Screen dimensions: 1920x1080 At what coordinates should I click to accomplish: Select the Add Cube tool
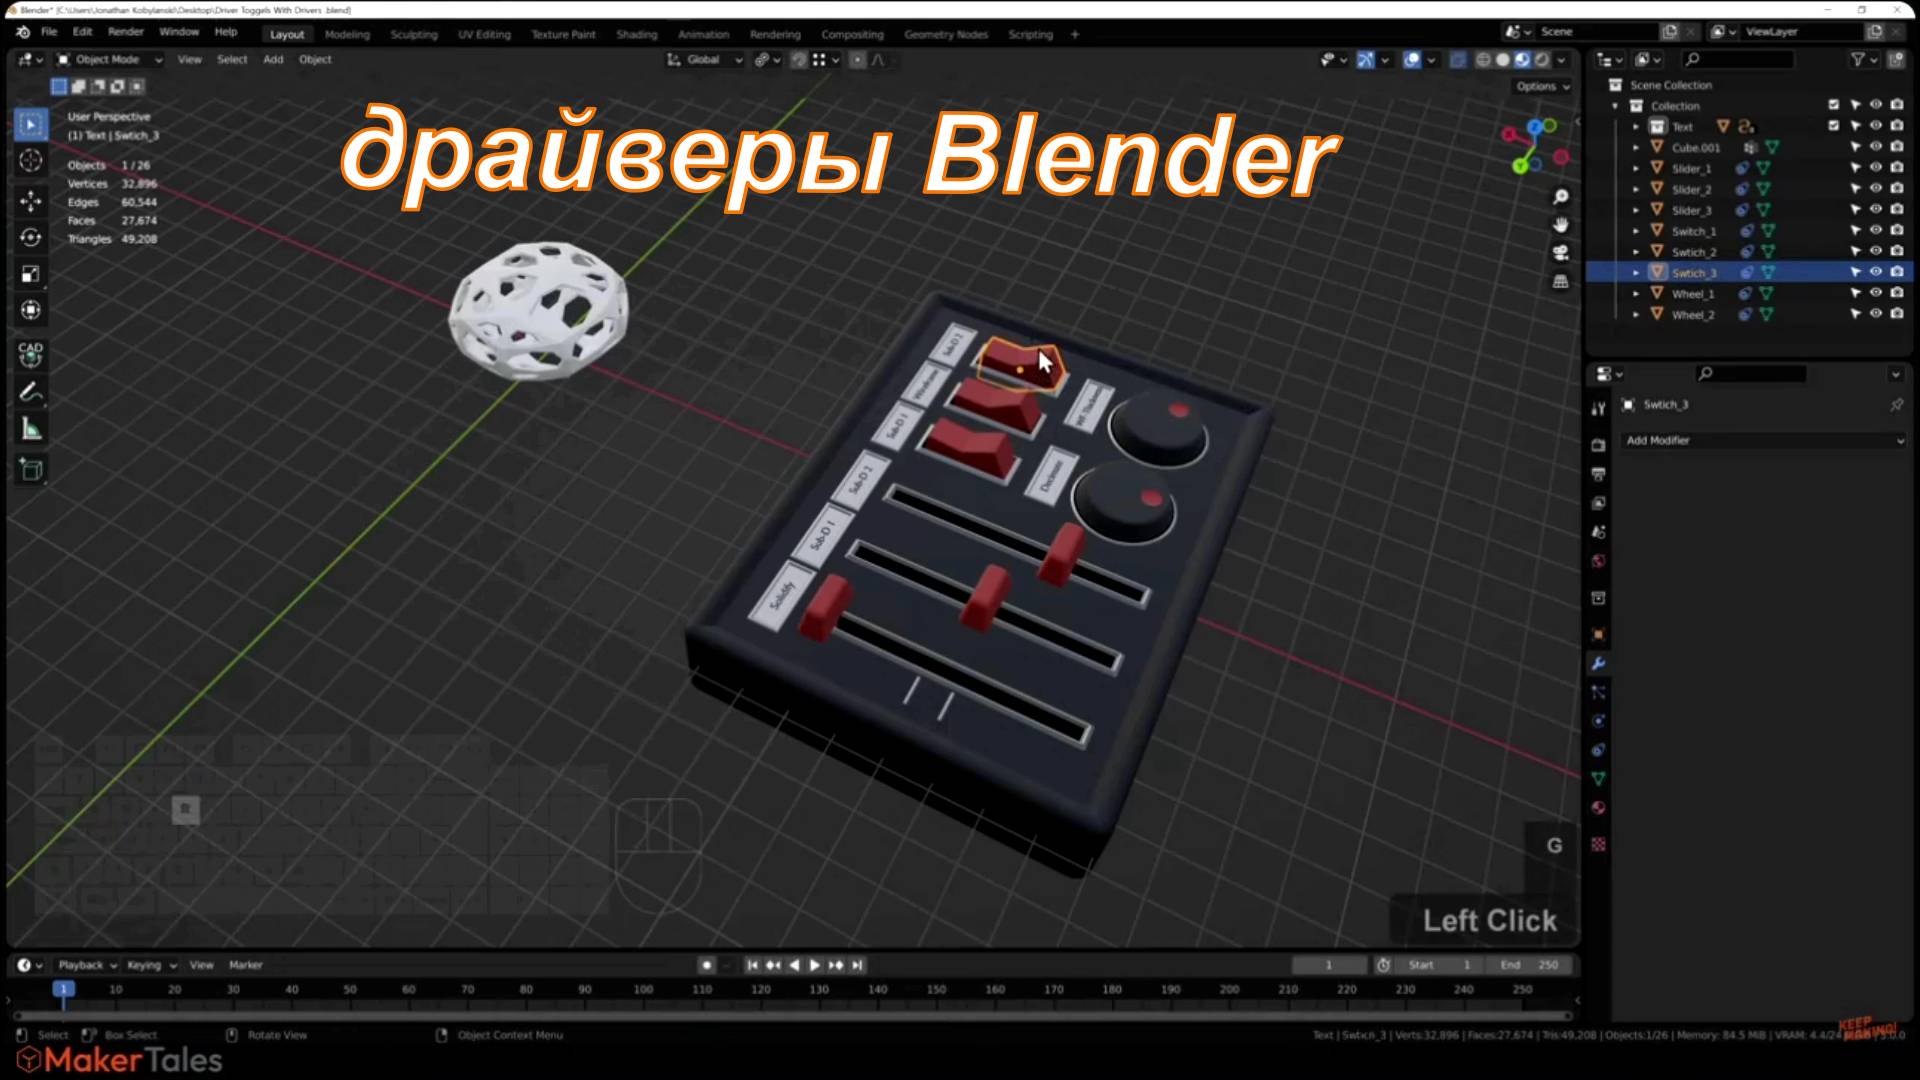click(31, 470)
